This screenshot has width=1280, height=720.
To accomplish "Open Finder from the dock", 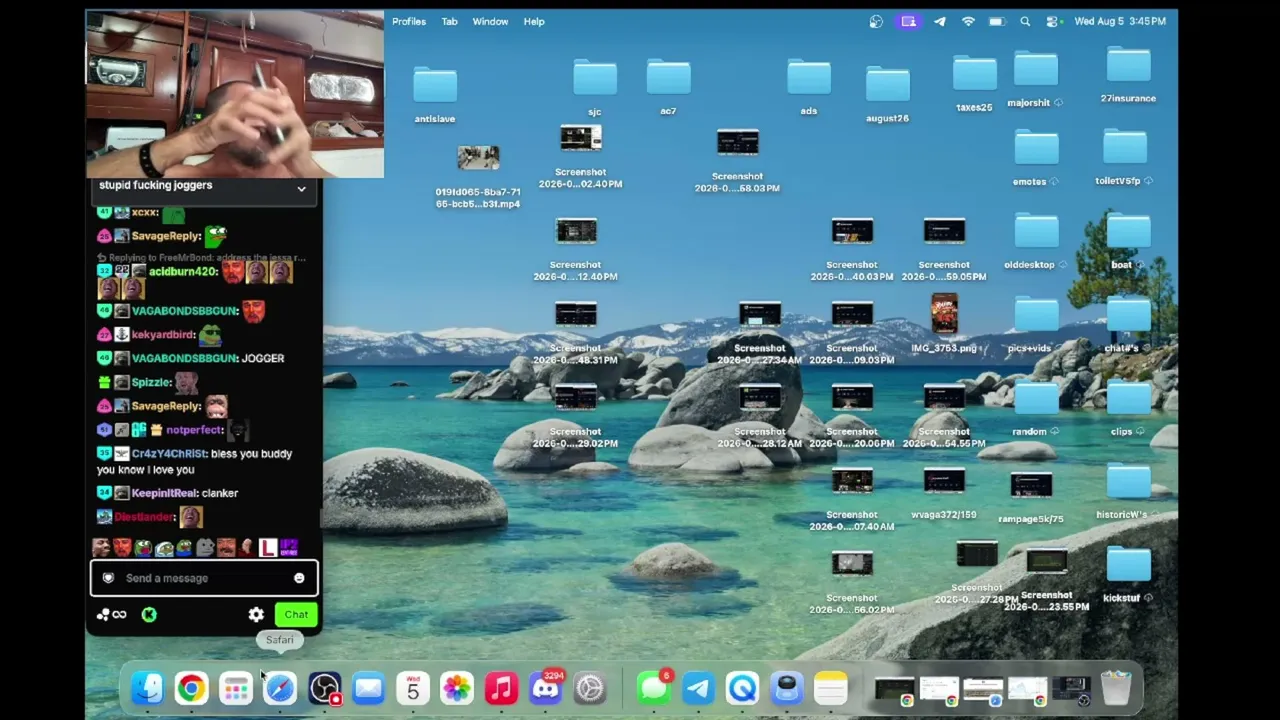I will 147,688.
